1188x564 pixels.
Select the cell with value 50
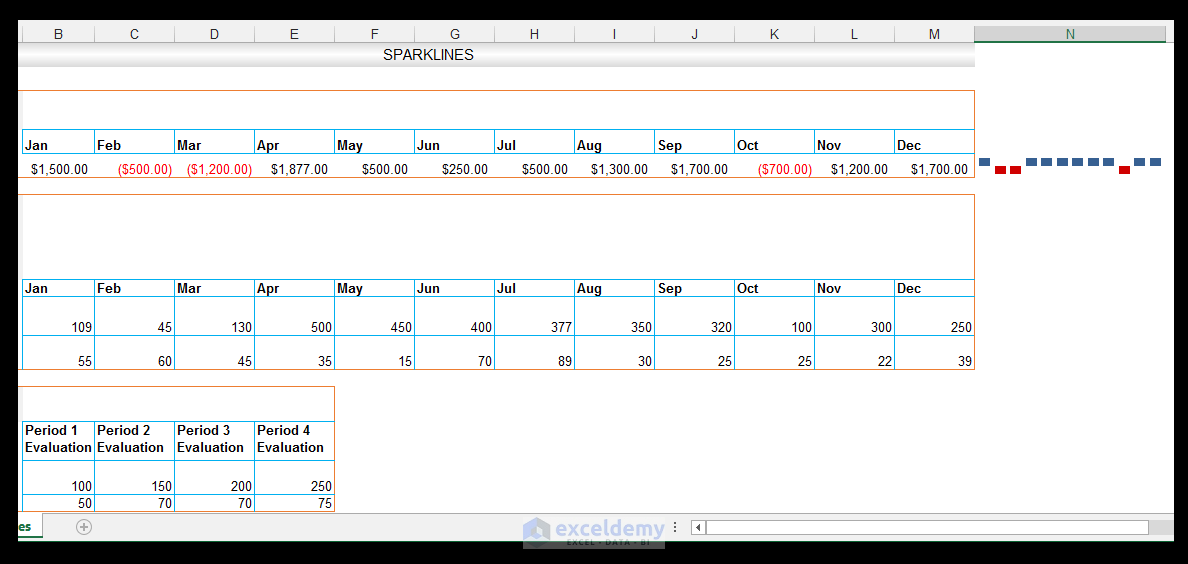click(58, 503)
